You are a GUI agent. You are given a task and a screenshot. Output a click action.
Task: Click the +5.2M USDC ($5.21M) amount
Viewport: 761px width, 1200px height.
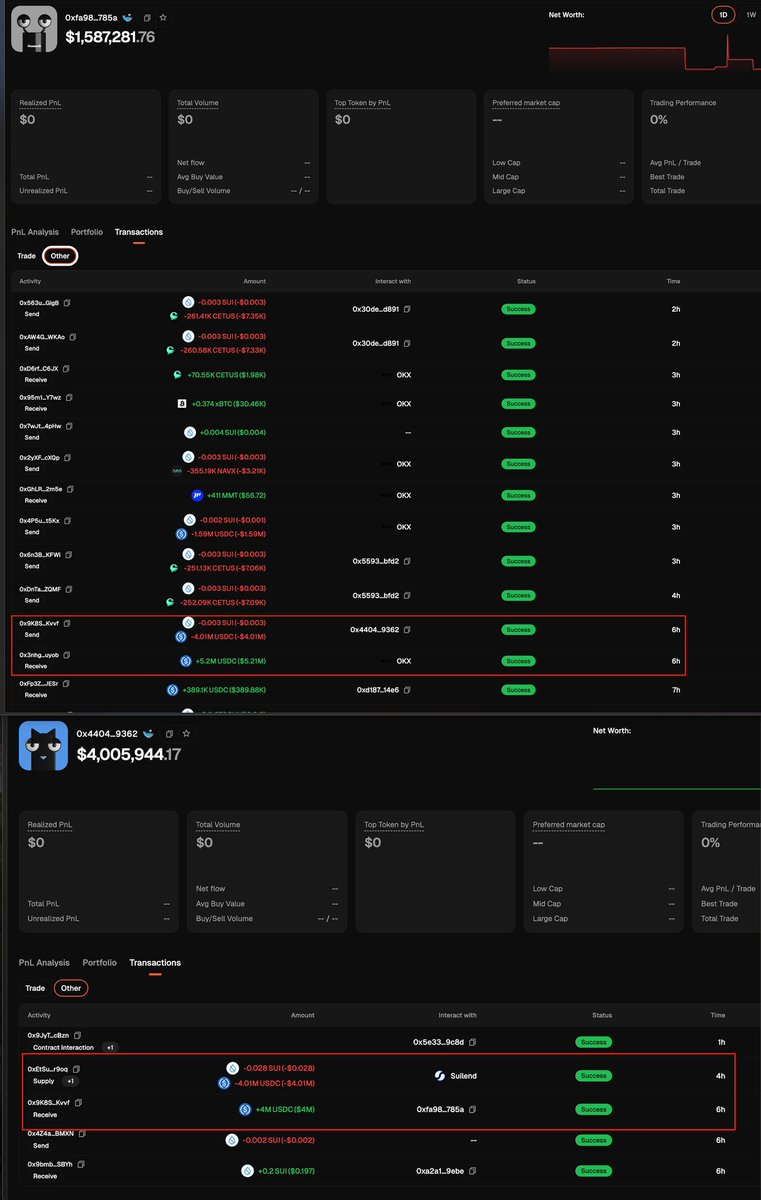tap(229, 661)
